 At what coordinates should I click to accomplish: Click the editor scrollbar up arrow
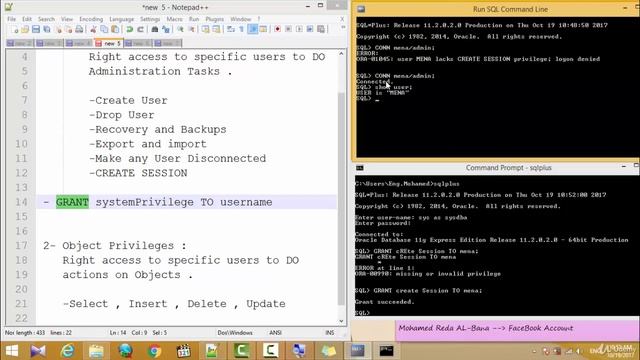coord(341,53)
